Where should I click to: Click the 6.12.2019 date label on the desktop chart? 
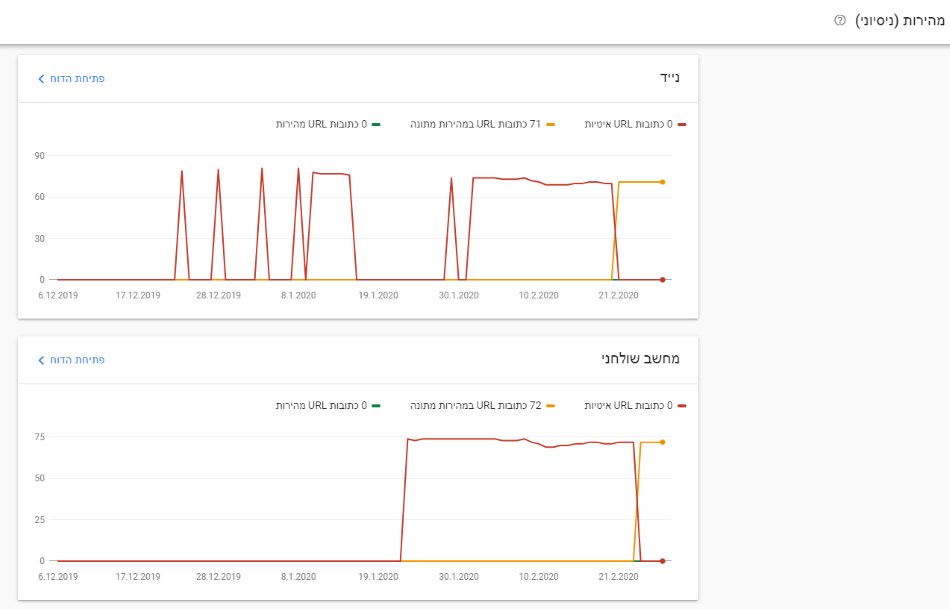58,577
